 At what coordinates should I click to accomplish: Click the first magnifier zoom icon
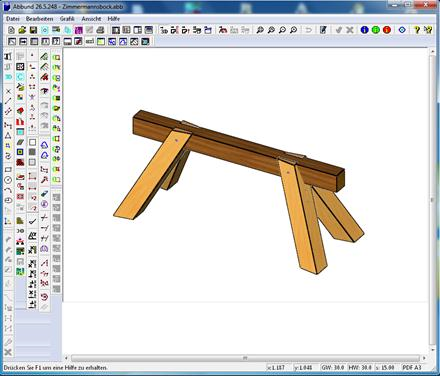tap(260, 30)
